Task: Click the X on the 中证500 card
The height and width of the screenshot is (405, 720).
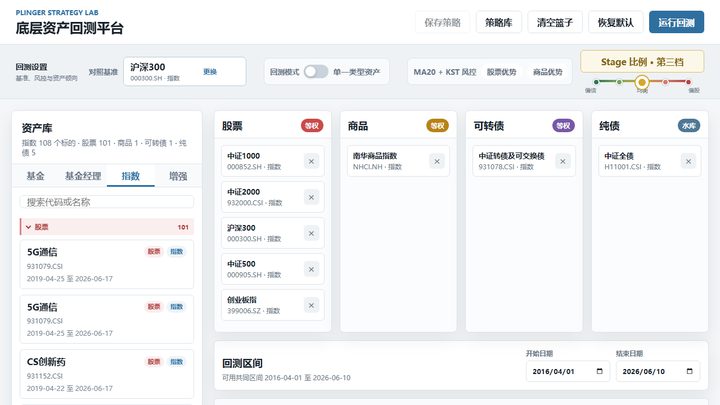Action: [311, 269]
